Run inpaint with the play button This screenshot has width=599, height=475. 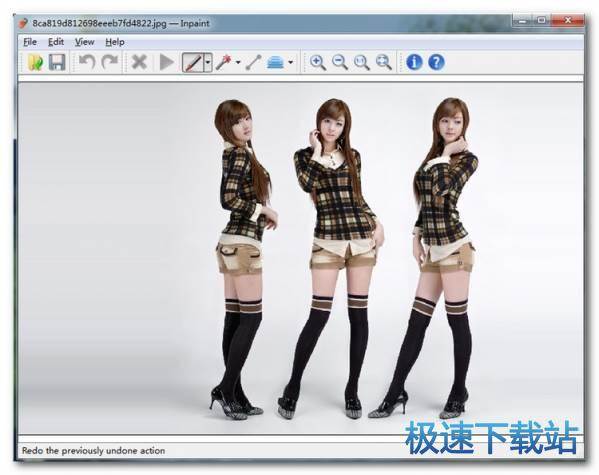pos(166,62)
